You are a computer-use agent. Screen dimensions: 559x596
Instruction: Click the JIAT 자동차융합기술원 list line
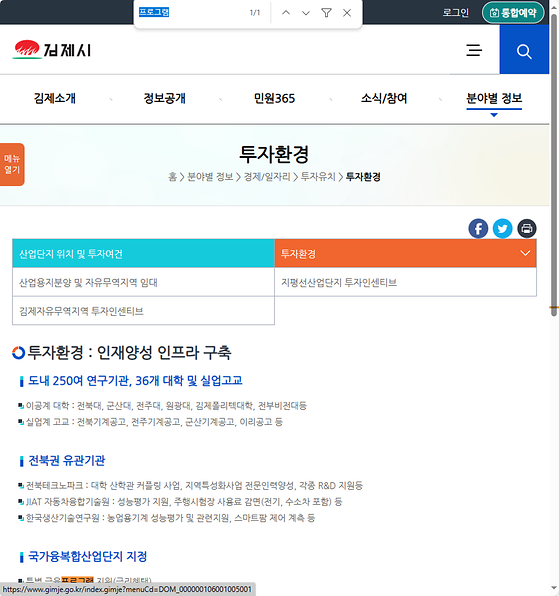184,502
